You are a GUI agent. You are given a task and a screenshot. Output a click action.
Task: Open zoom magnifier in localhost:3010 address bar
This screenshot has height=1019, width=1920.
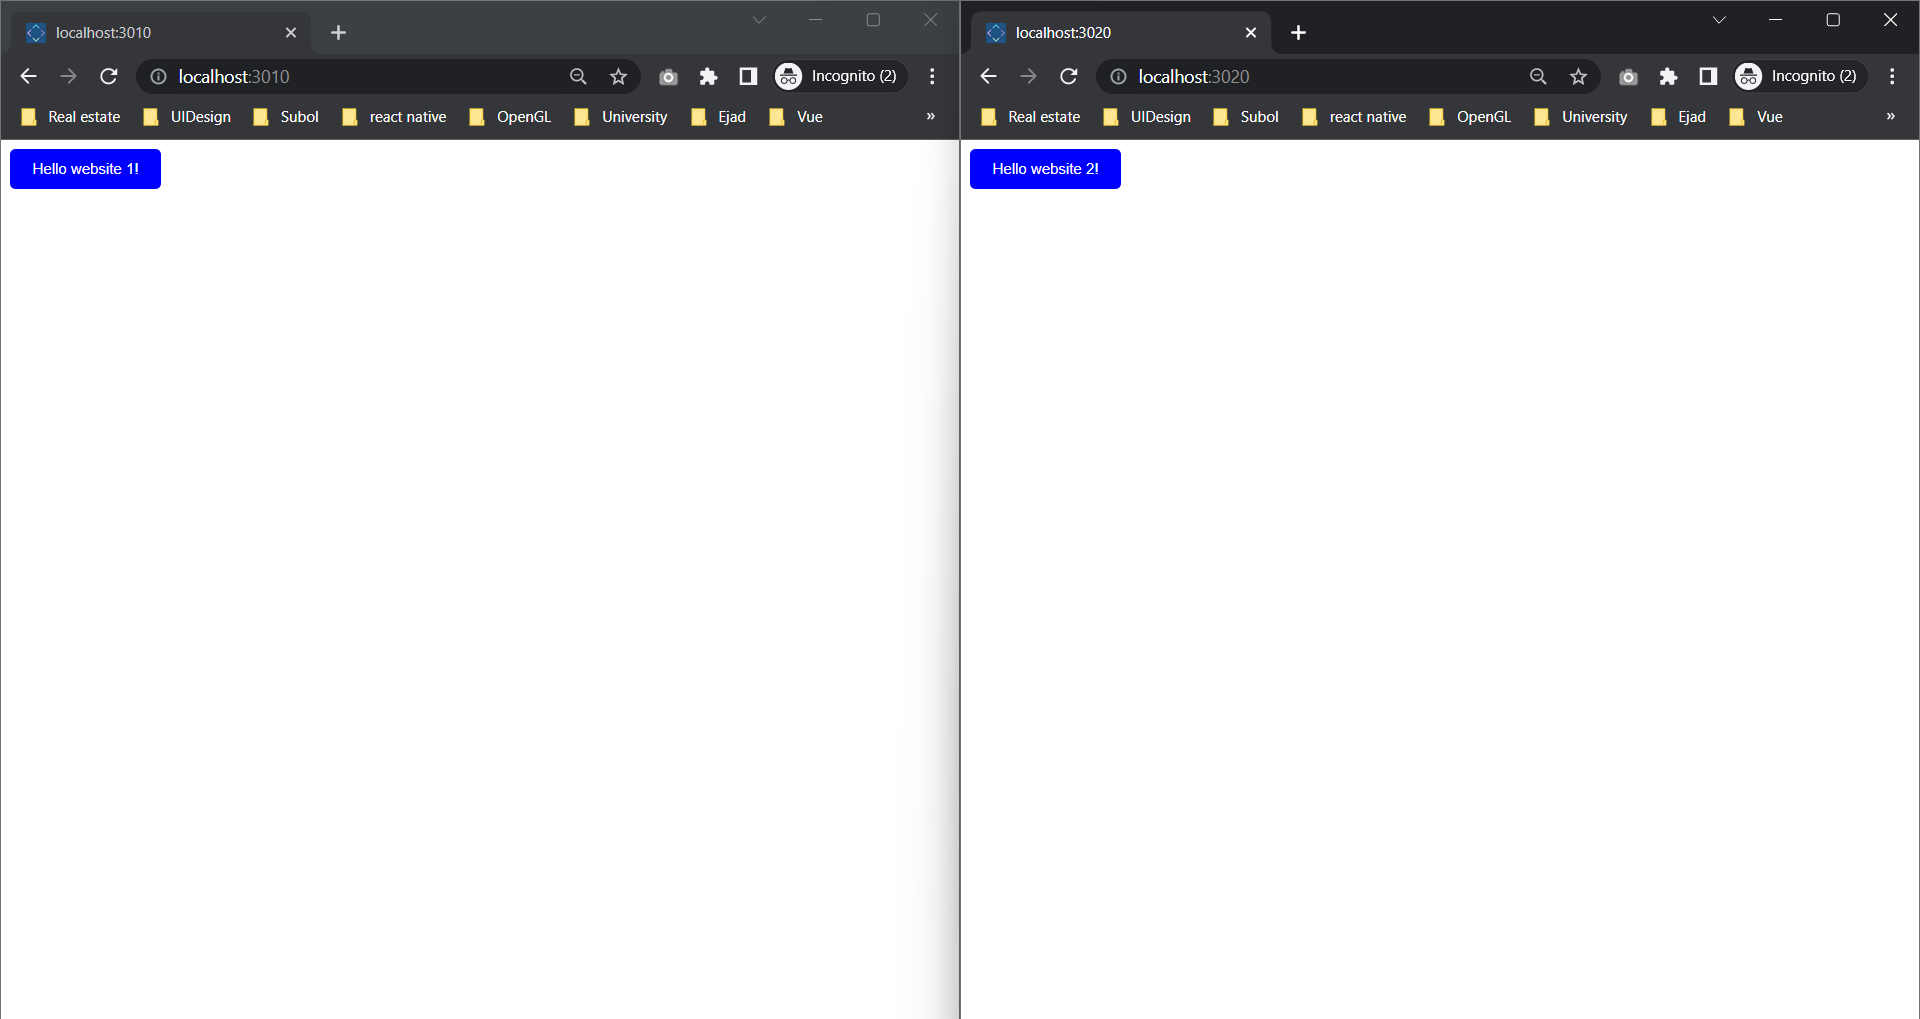578,76
